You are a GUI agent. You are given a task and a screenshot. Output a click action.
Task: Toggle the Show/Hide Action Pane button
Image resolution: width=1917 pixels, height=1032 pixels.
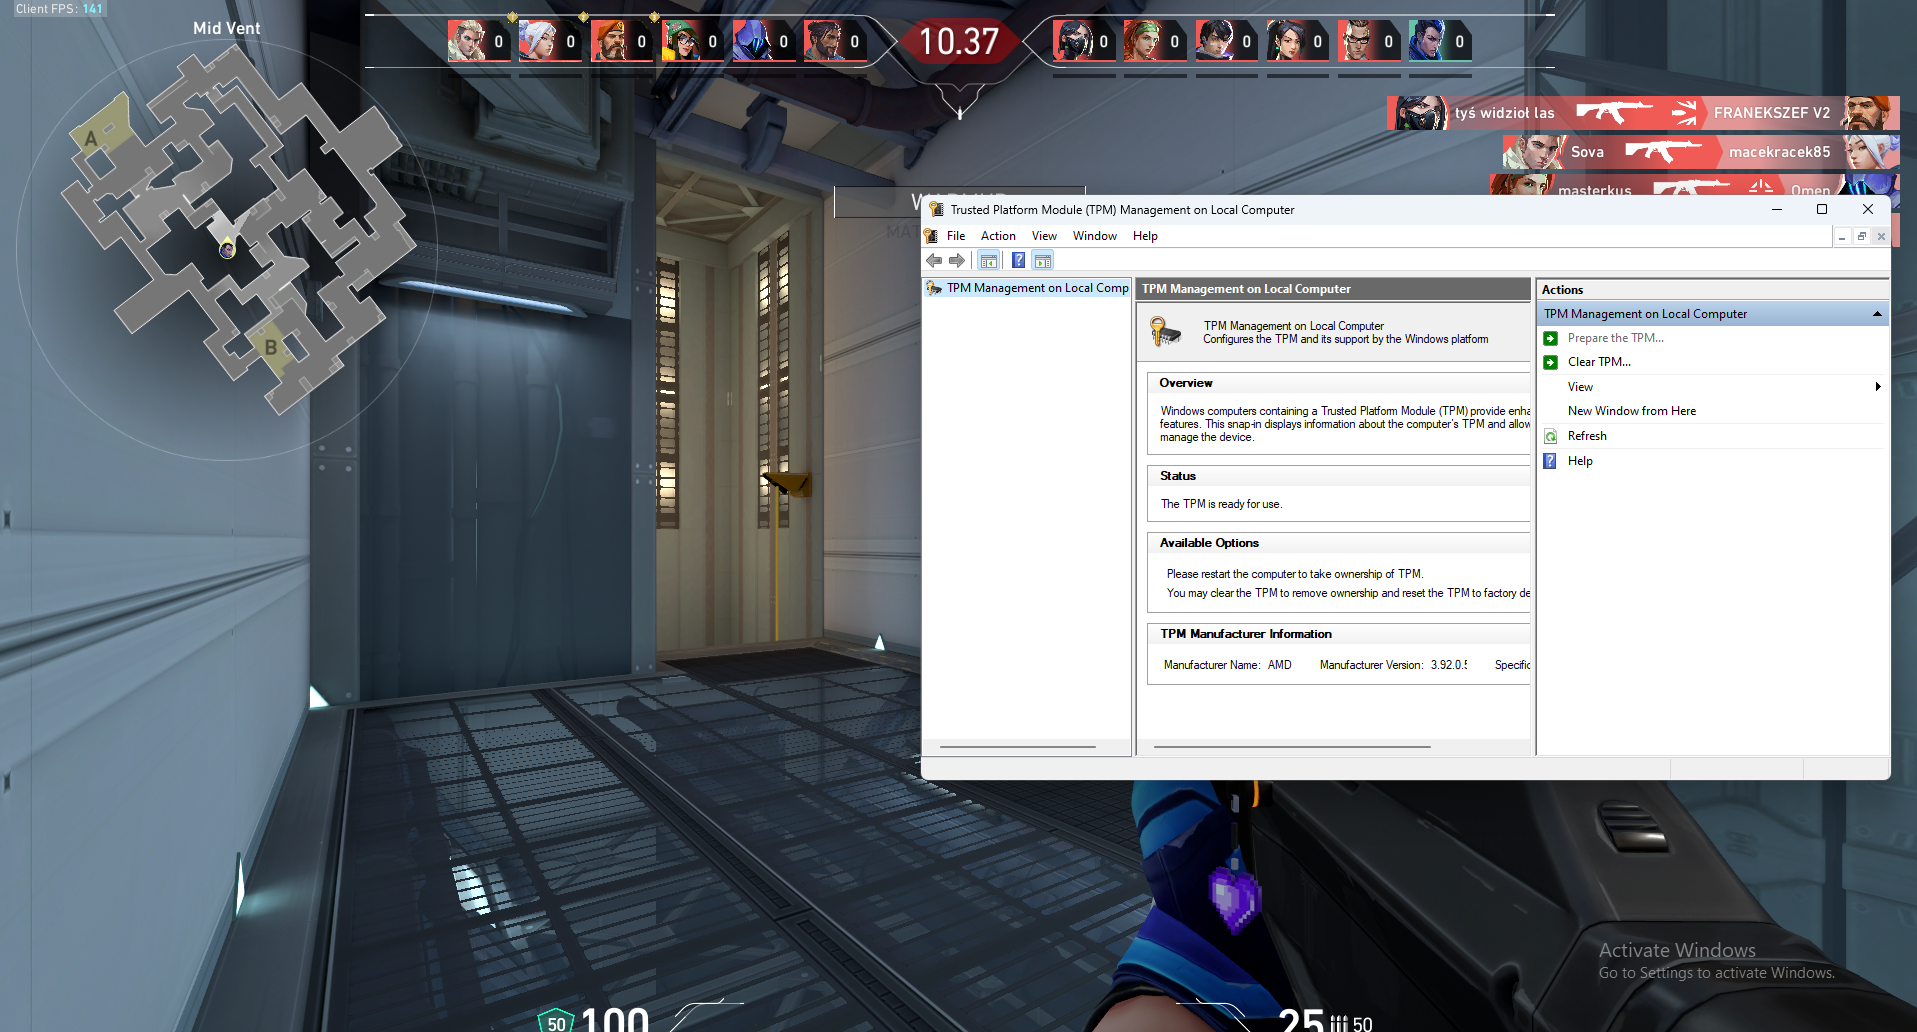pyautogui.click(x=1043, y=261)
